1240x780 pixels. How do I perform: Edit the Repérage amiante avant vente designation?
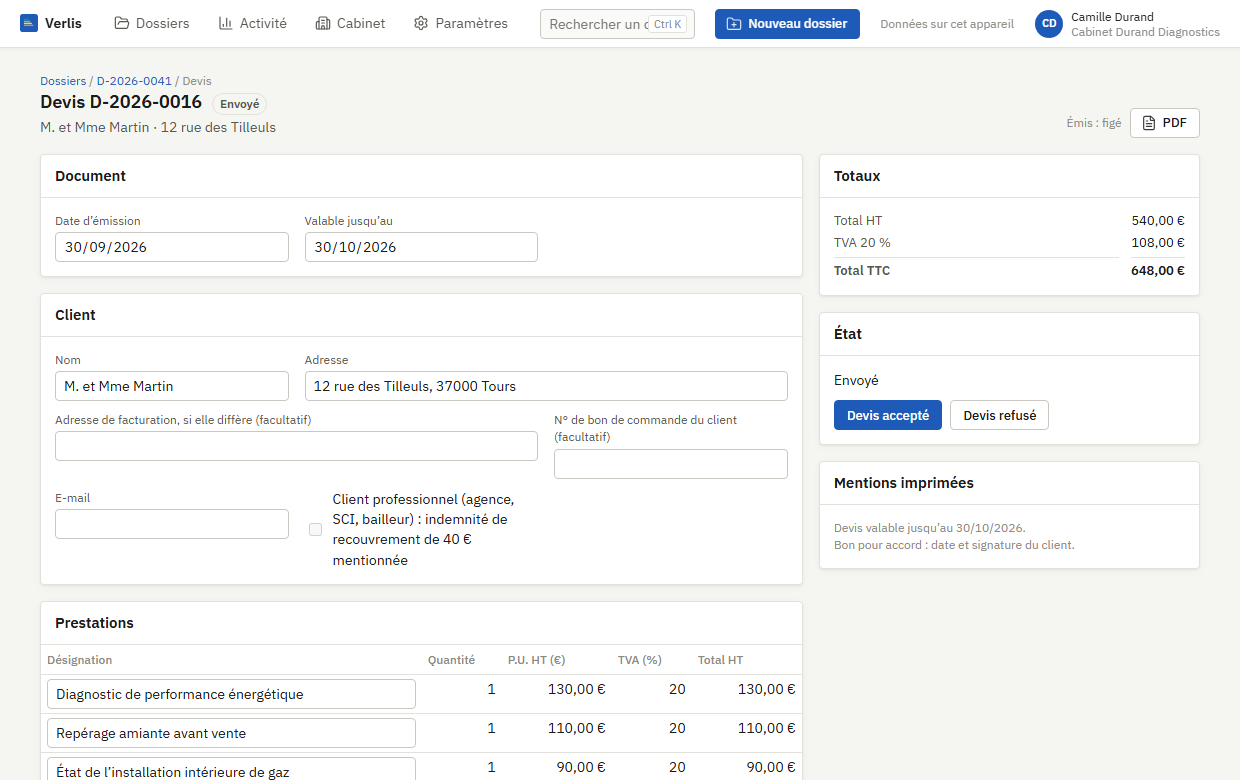click(231, 733)
